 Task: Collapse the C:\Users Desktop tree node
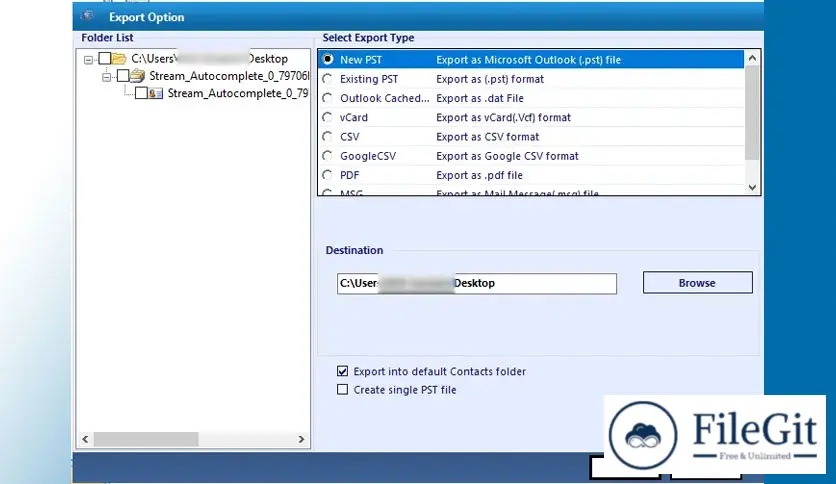(89, 60)
